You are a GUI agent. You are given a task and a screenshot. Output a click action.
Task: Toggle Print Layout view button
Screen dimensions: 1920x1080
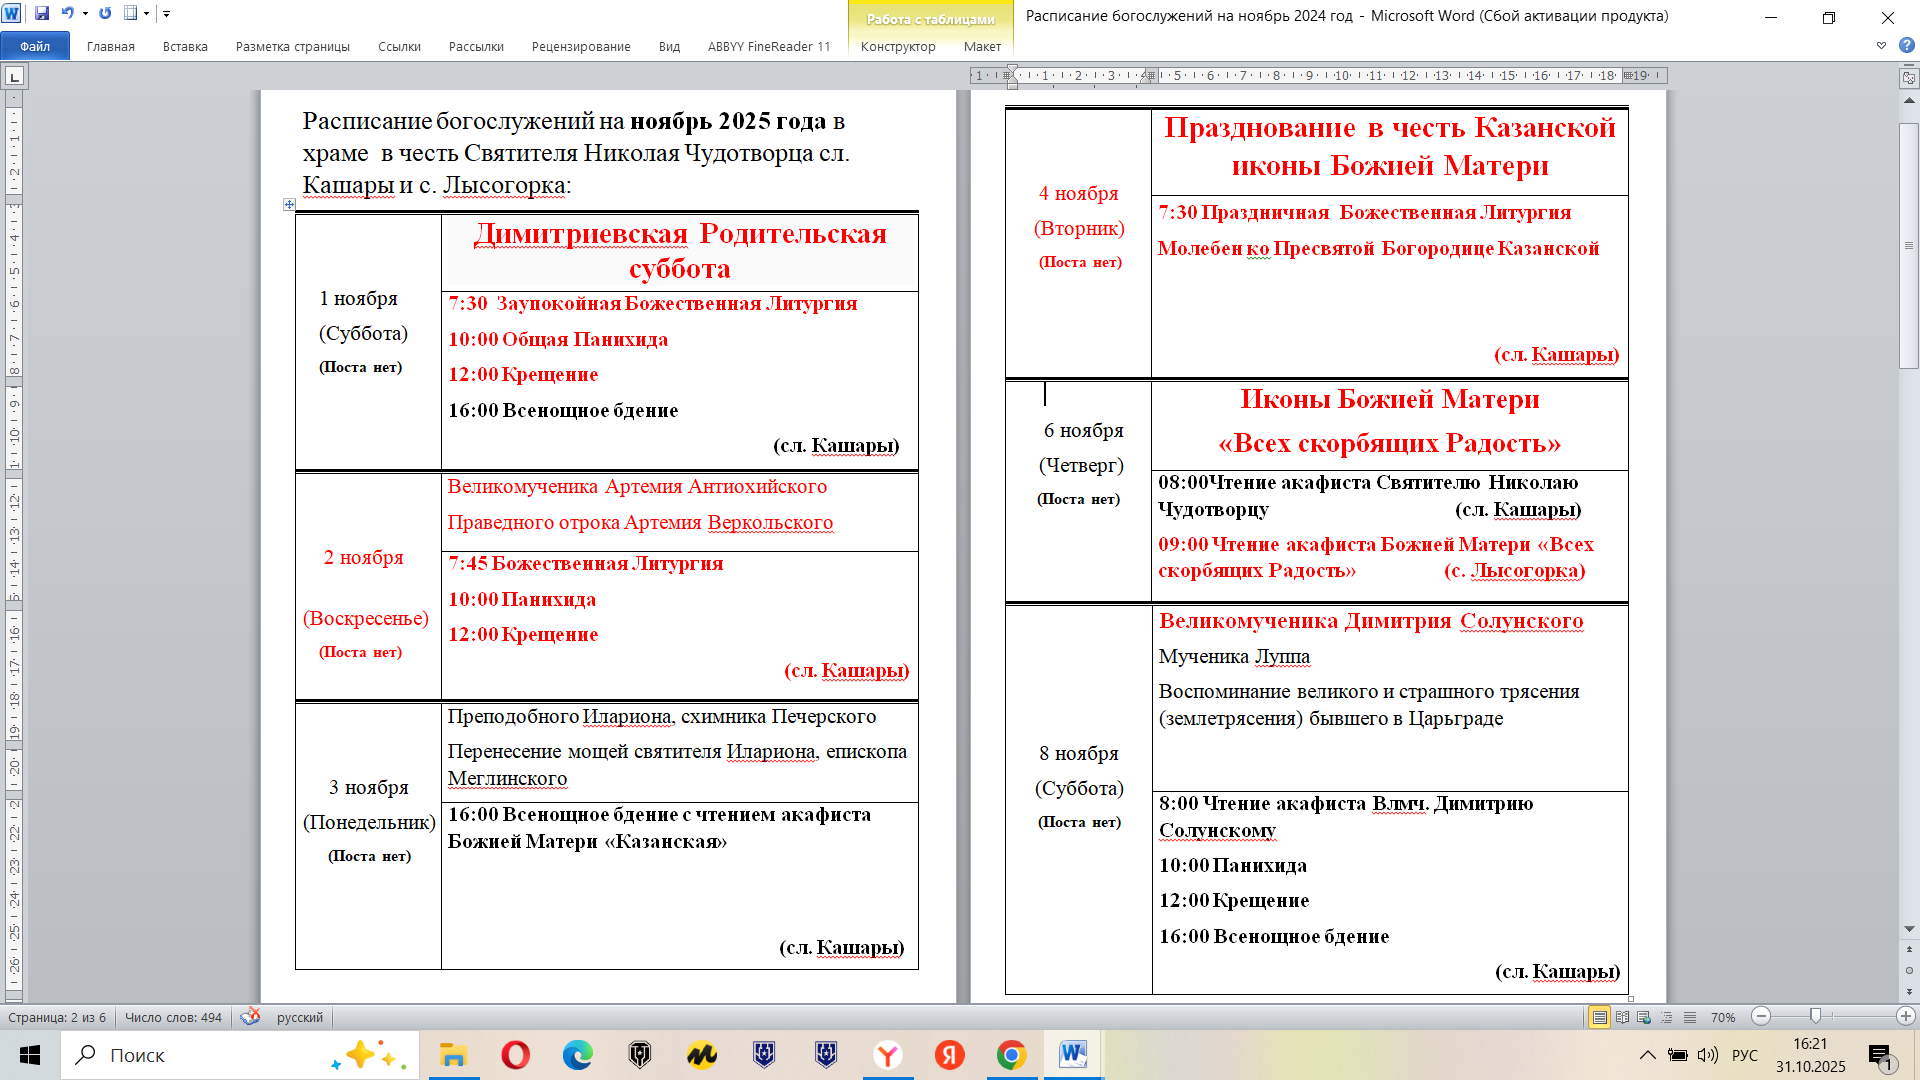(1600, 1017)
